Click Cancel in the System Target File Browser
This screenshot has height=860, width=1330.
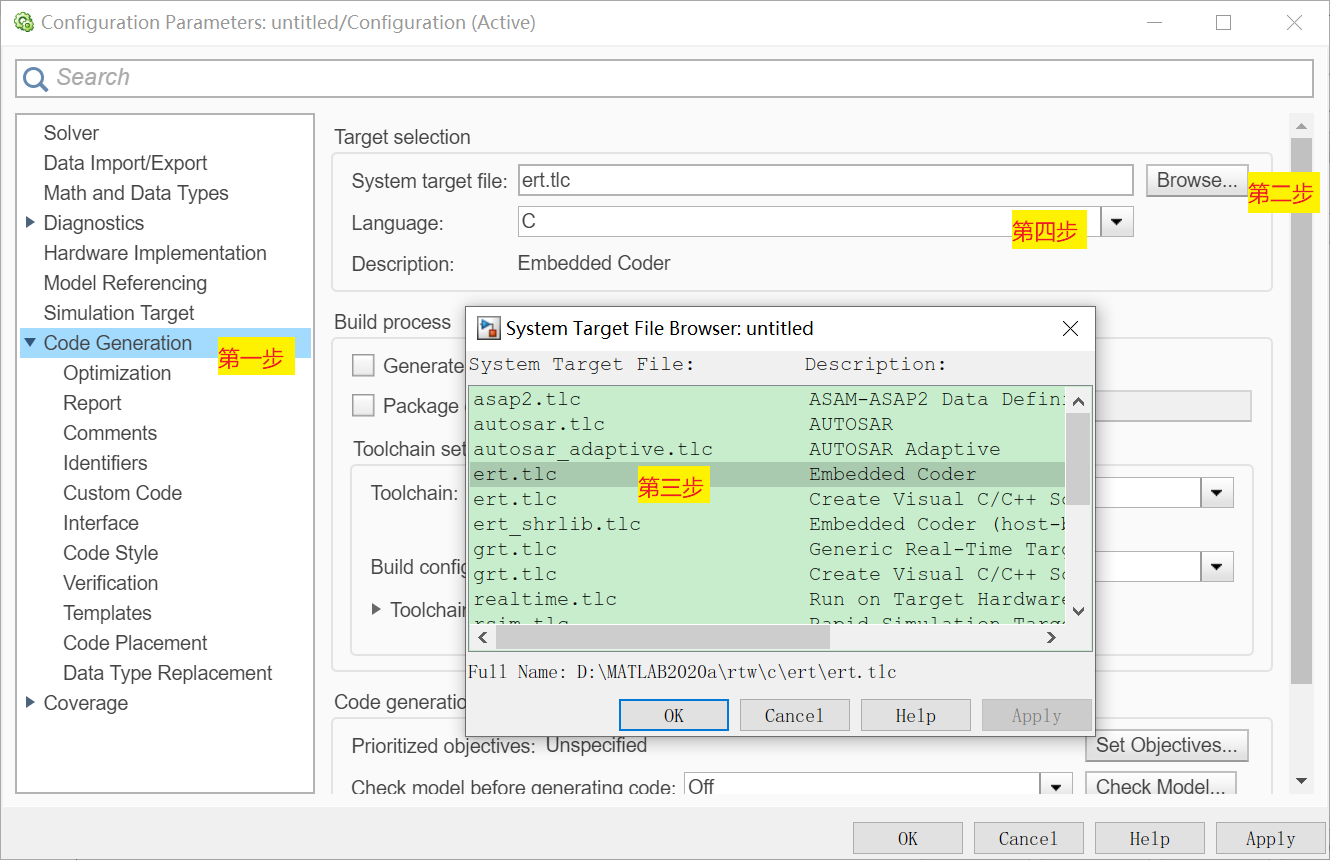[794, 715]
